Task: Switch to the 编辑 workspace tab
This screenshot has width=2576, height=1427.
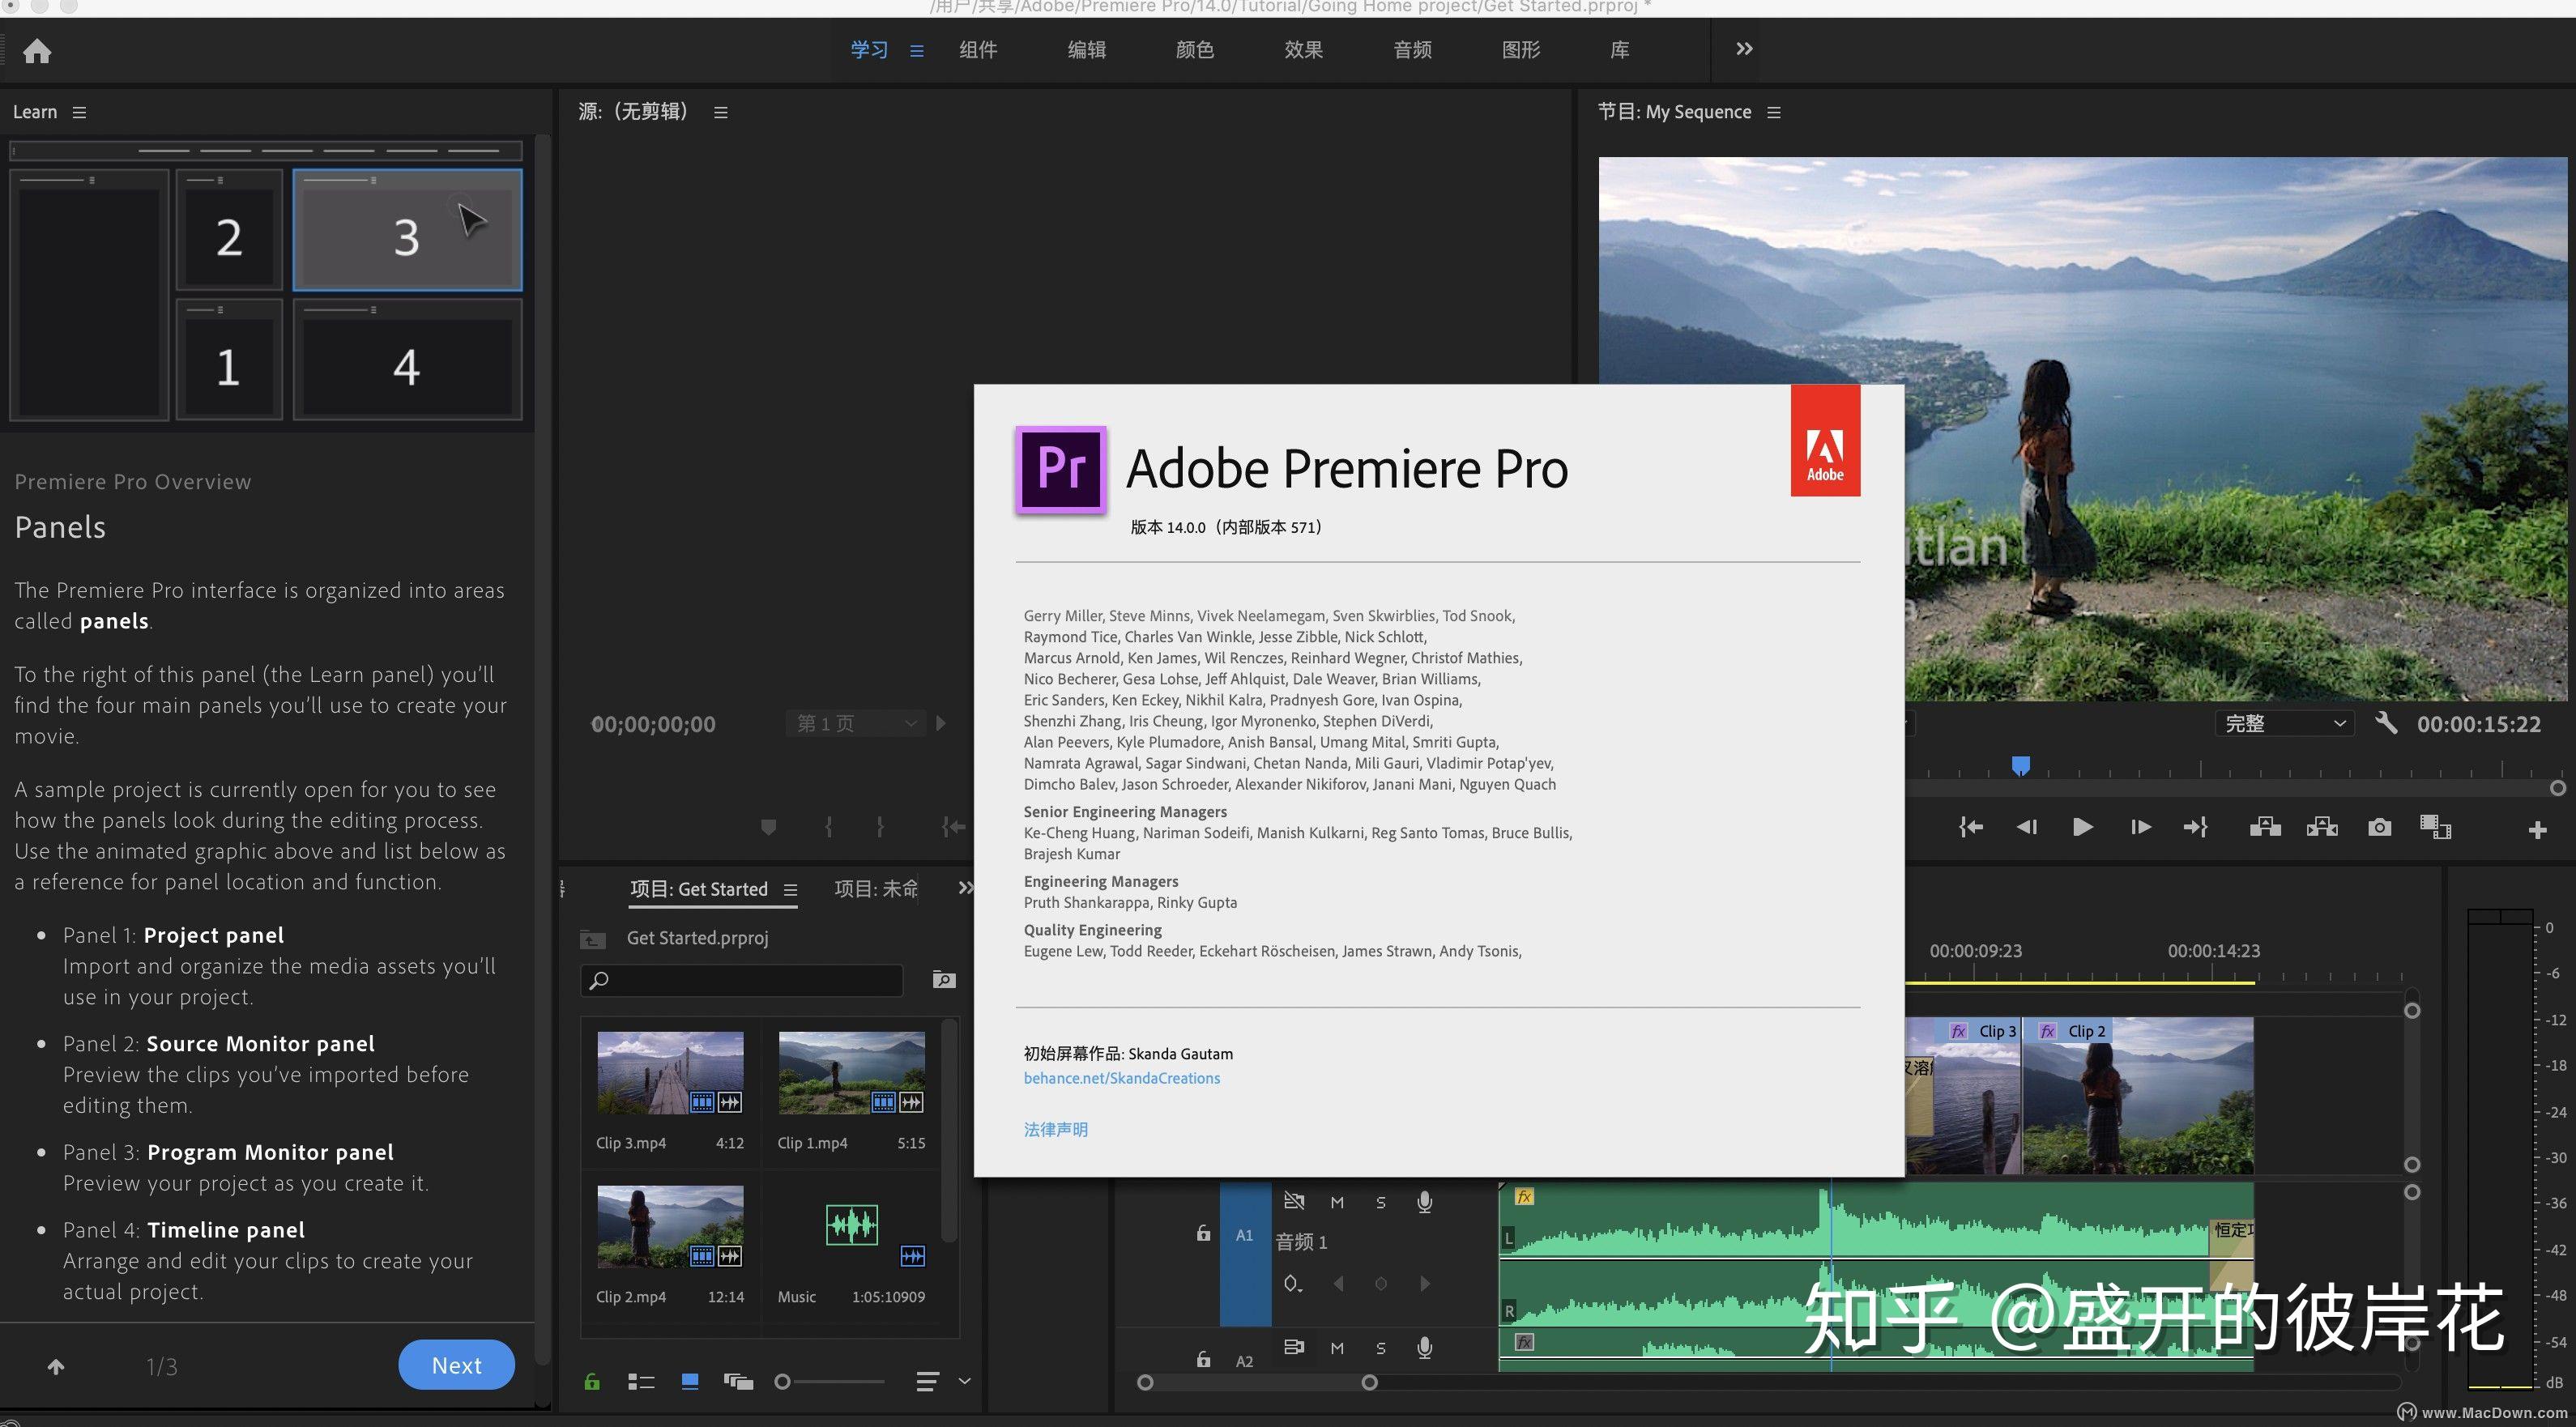Action: (x=1086, y=50)
